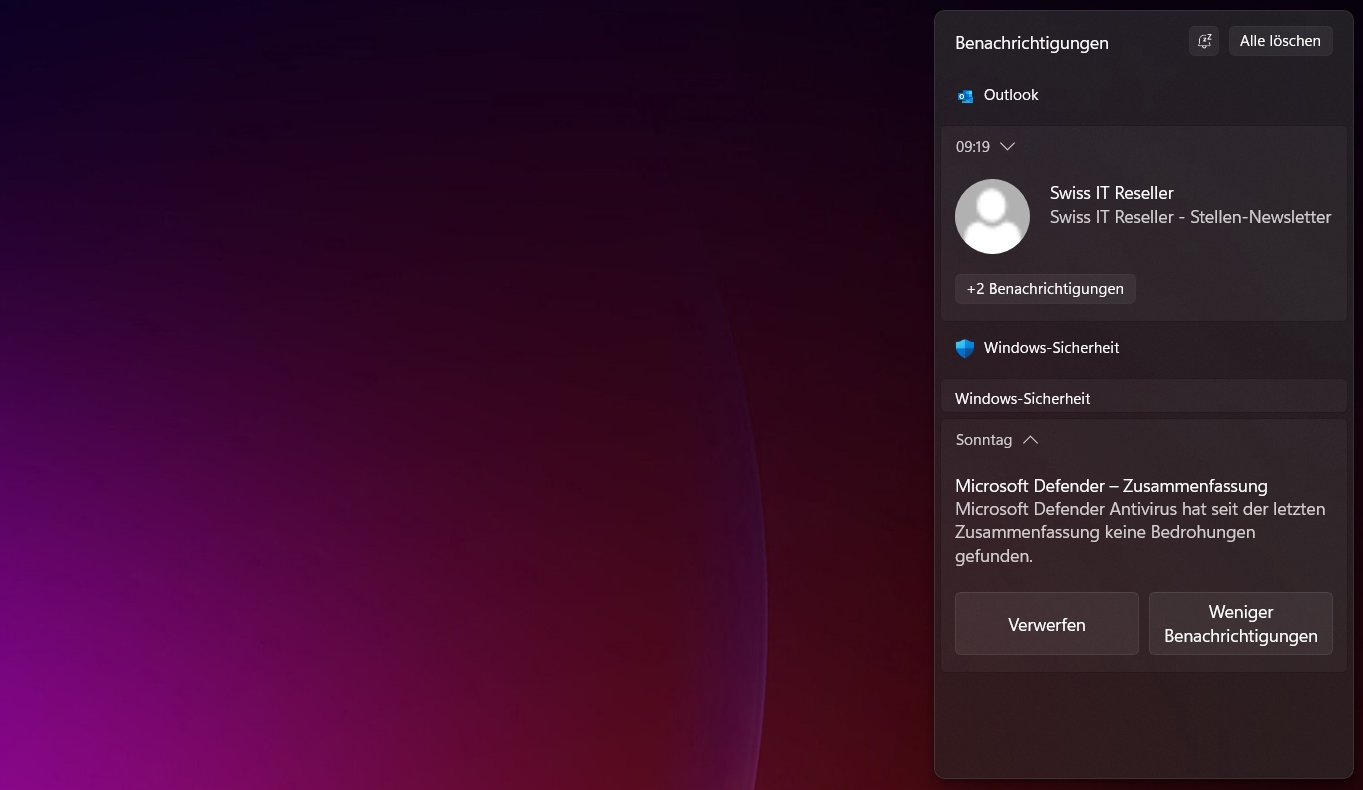Click the Swiss IT Reseller sender name
The height and width of the screenshot is (790, 1363).
tap(1111, 193)
